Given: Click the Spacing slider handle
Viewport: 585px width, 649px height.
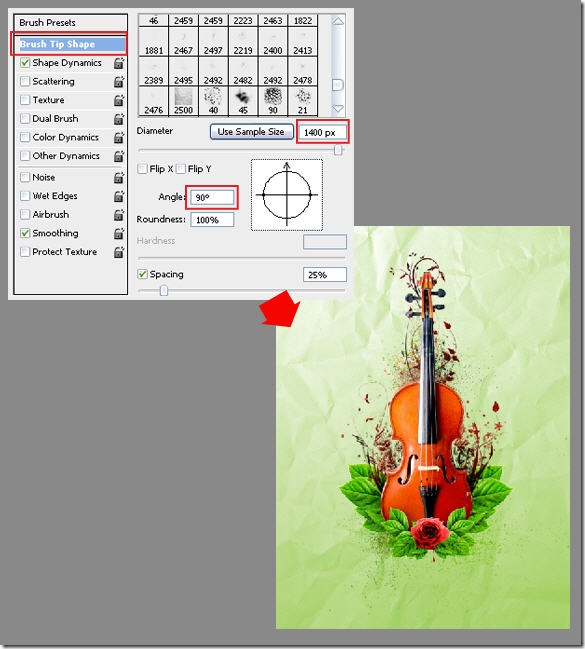Looking at the screenshot, I should coord(164,291).
